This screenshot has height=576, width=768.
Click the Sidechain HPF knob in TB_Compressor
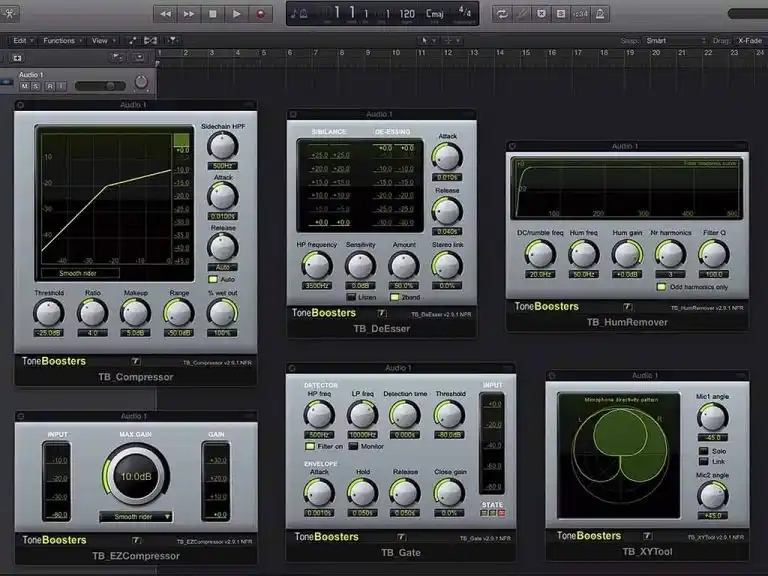point(223,145)
